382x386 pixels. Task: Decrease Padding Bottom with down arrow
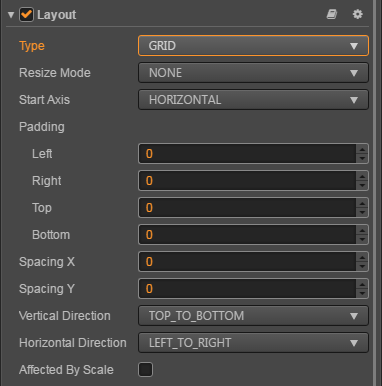(362, 239)
